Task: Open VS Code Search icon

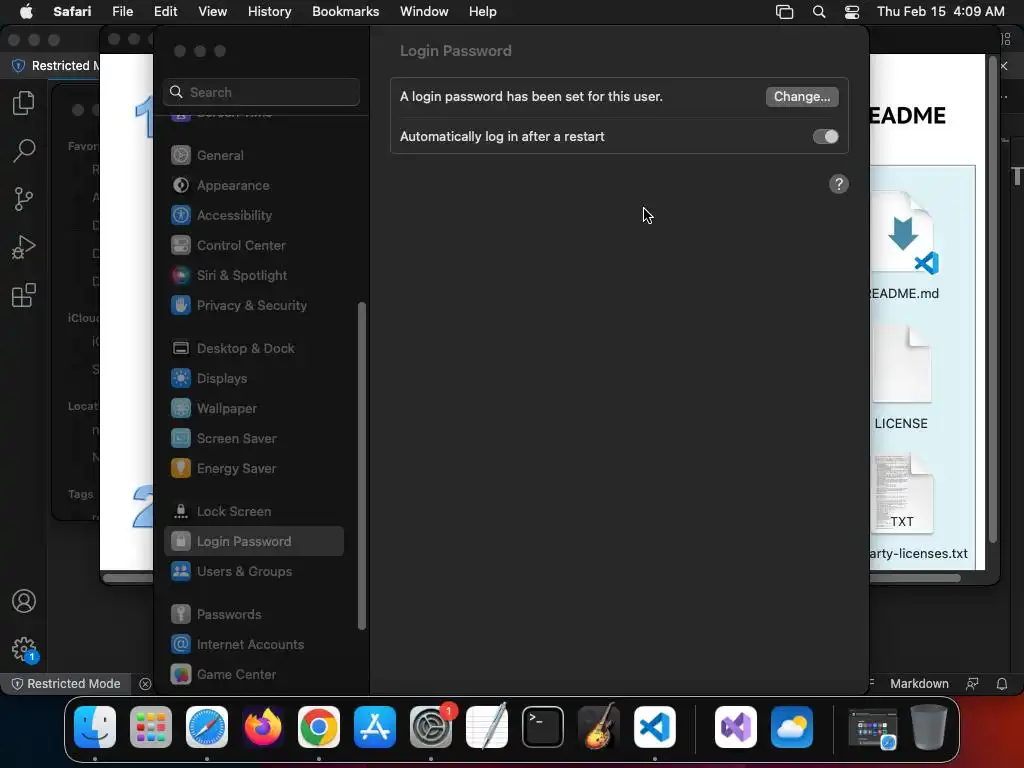Action: click(x=24, y=150)
